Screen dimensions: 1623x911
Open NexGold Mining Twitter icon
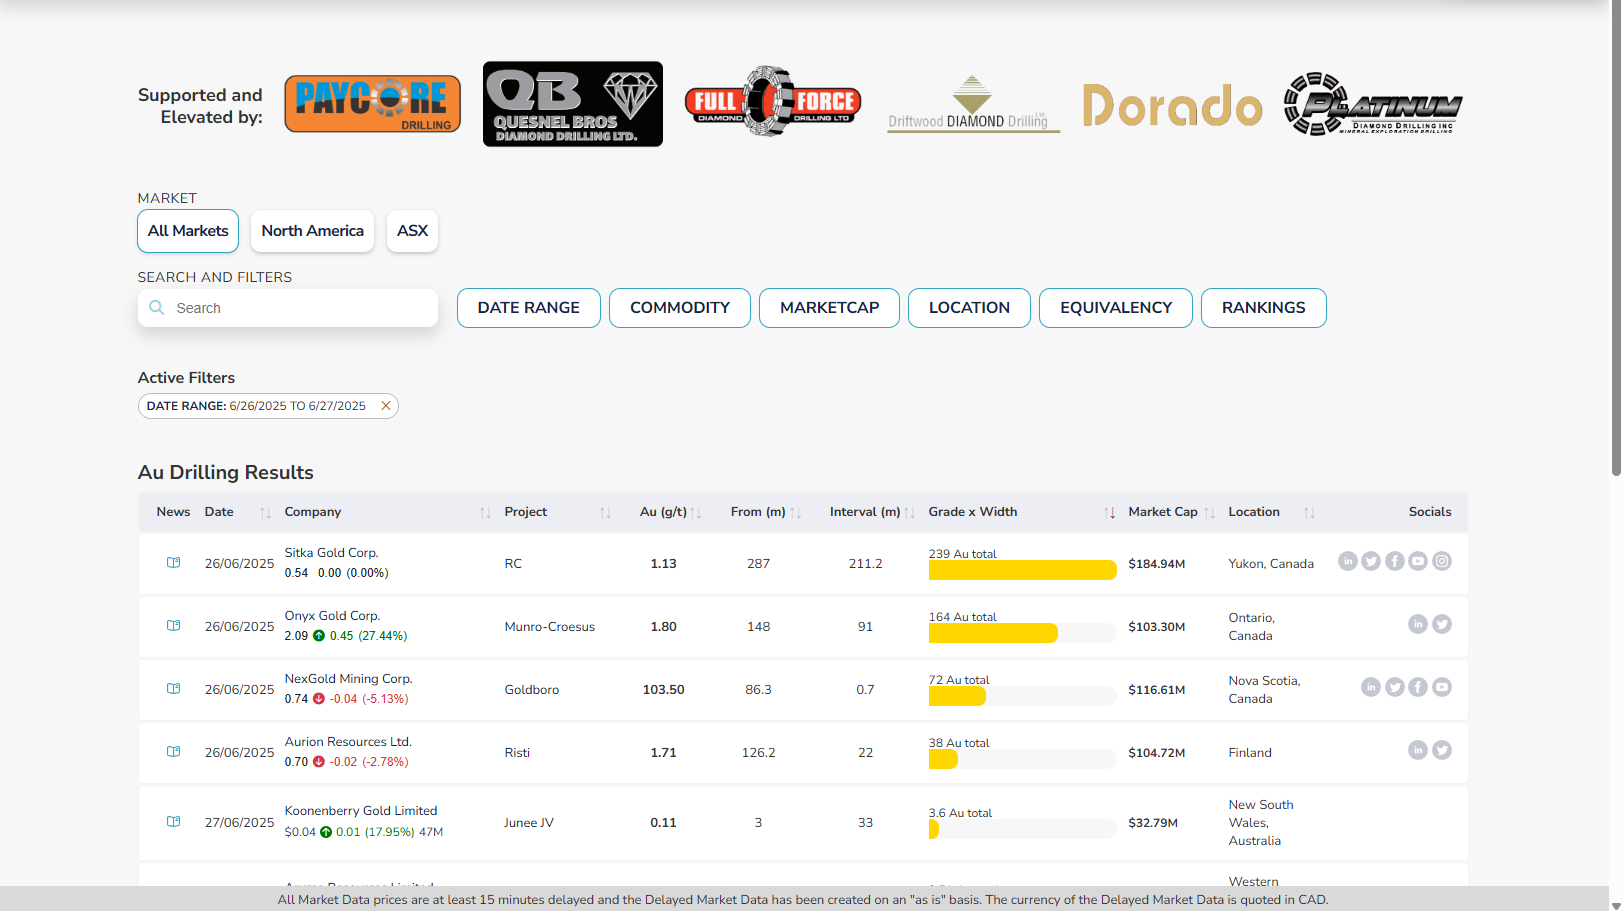tap(1395, 687)
